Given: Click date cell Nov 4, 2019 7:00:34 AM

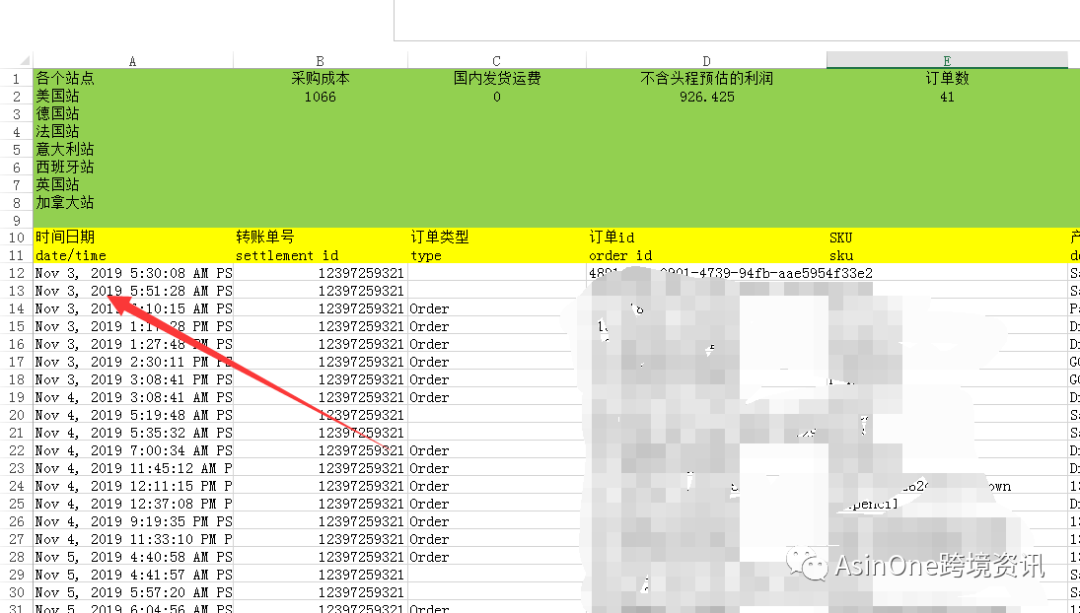Looking at the screenshot, I should tap(133, 450).
